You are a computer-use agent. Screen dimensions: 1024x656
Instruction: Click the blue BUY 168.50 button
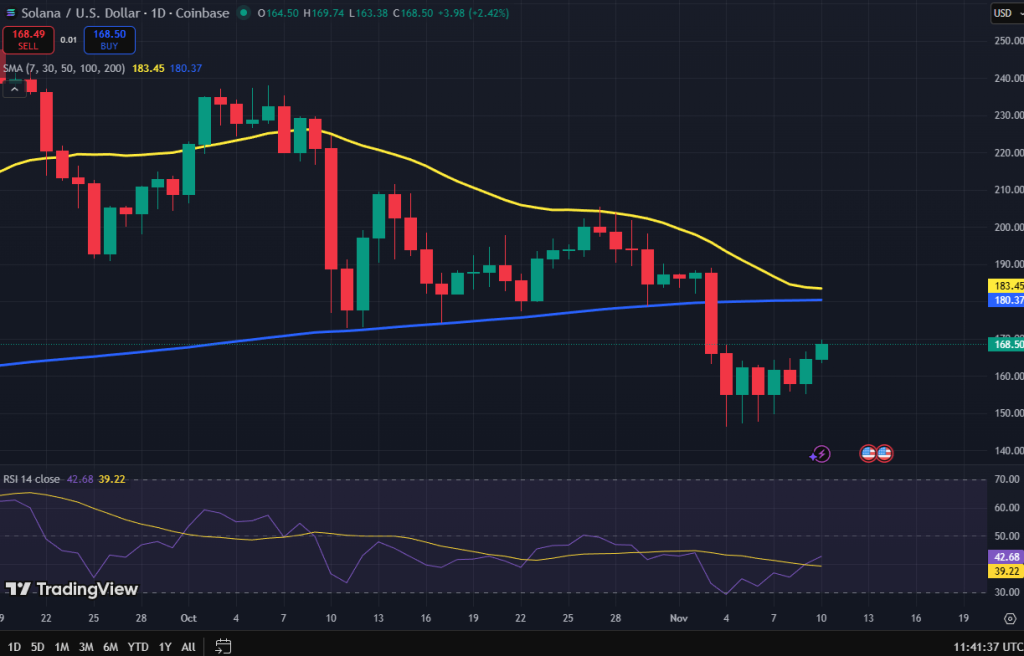coord(109,40)
